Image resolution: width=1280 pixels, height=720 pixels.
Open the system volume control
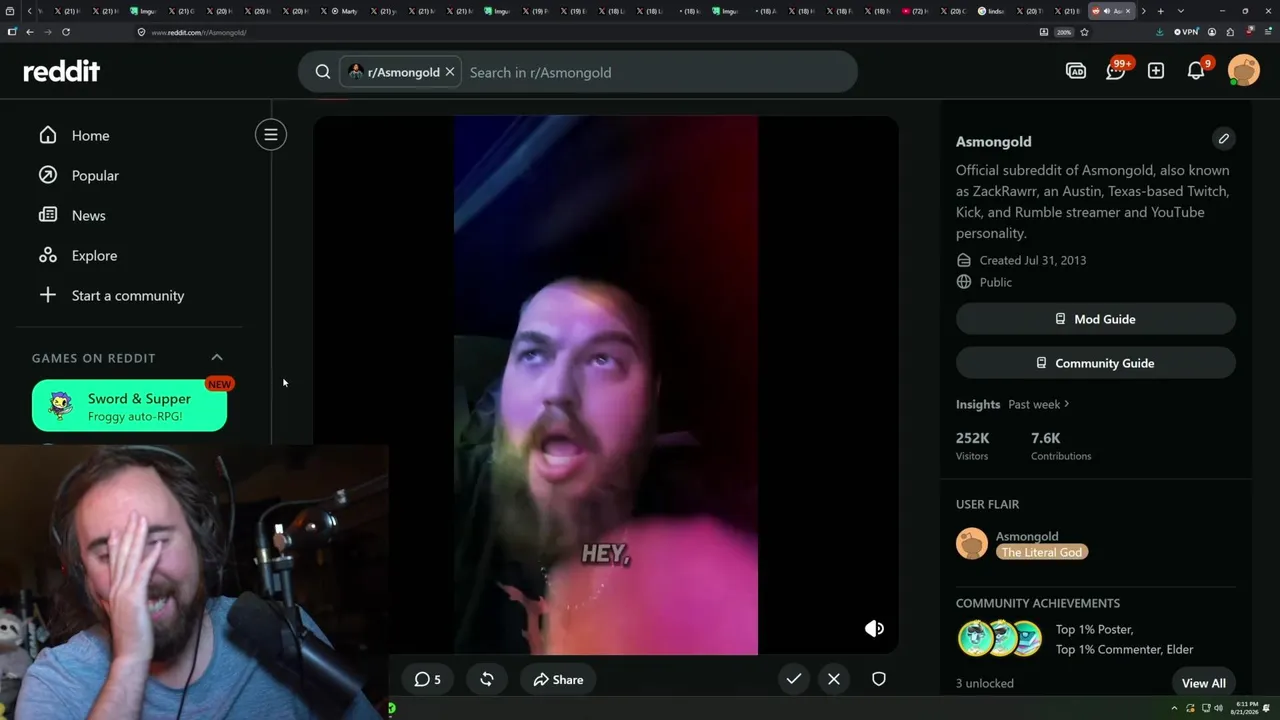pyautogui.click(x=1217, y=708)
